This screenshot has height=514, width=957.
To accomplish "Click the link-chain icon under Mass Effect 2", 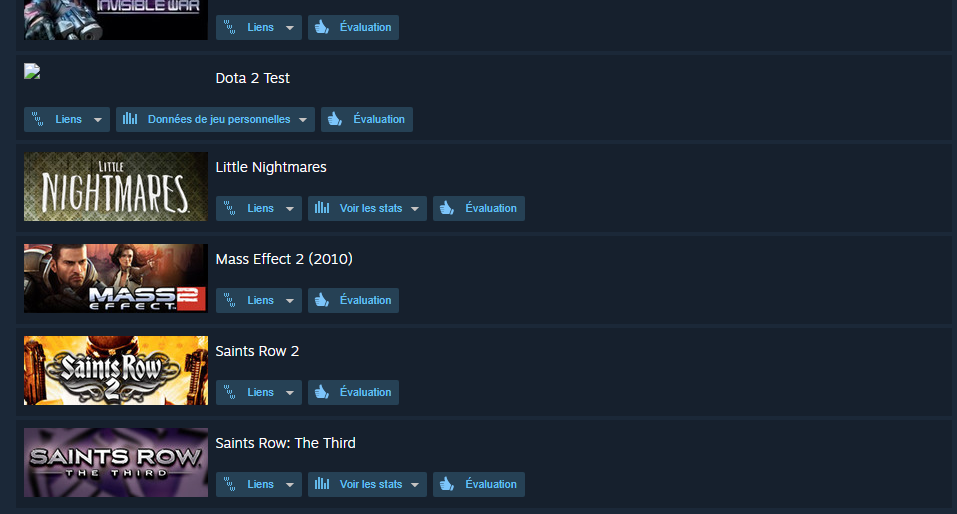I will (x=229, y=300).
